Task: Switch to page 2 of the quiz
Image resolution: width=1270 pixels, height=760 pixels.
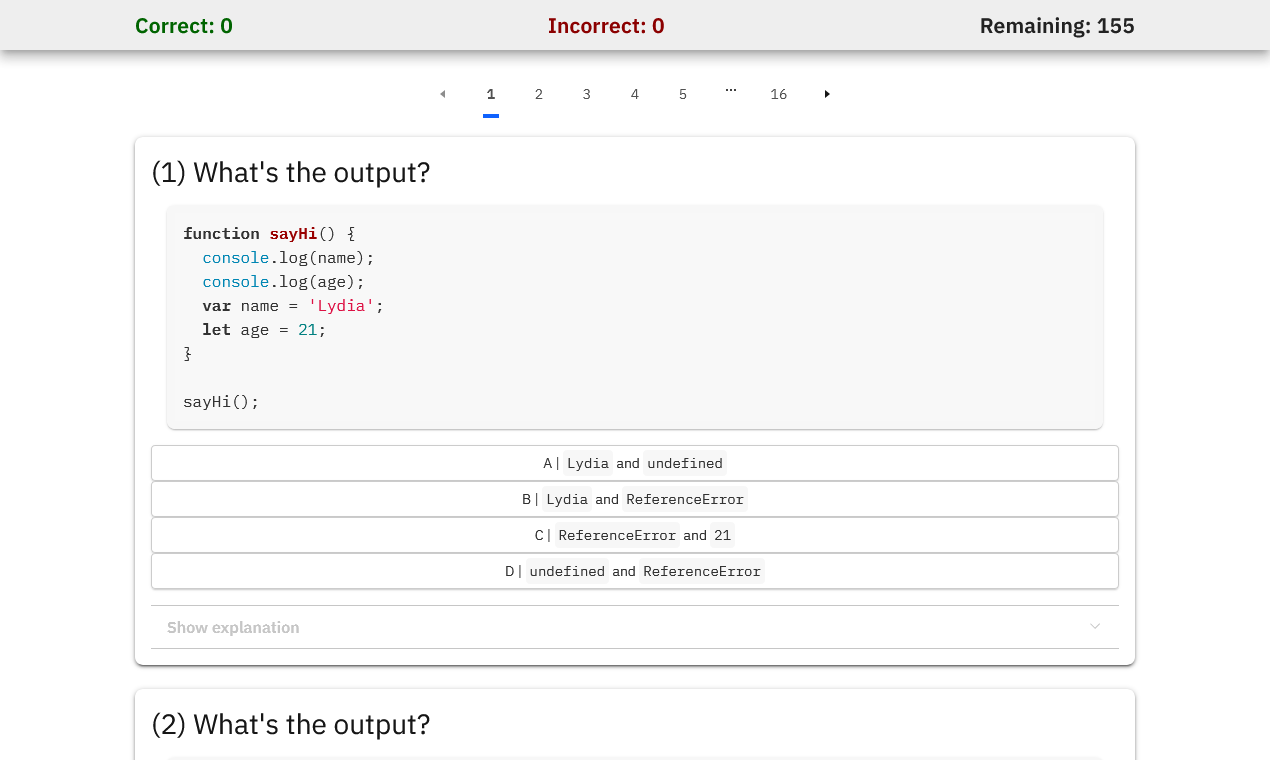Action: tap(538, 93)
